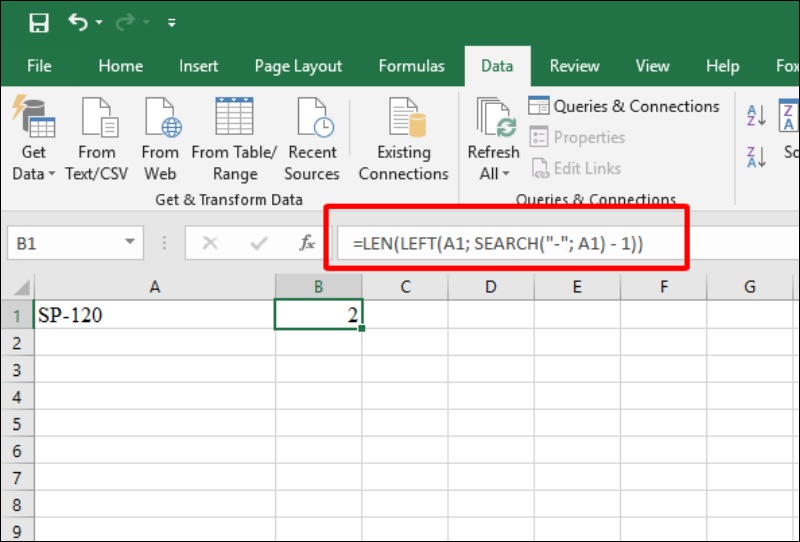Customize Quick Access Toolbar dropdown
Viewport: 800px width, 542px height.
click(x=172, y=22)
